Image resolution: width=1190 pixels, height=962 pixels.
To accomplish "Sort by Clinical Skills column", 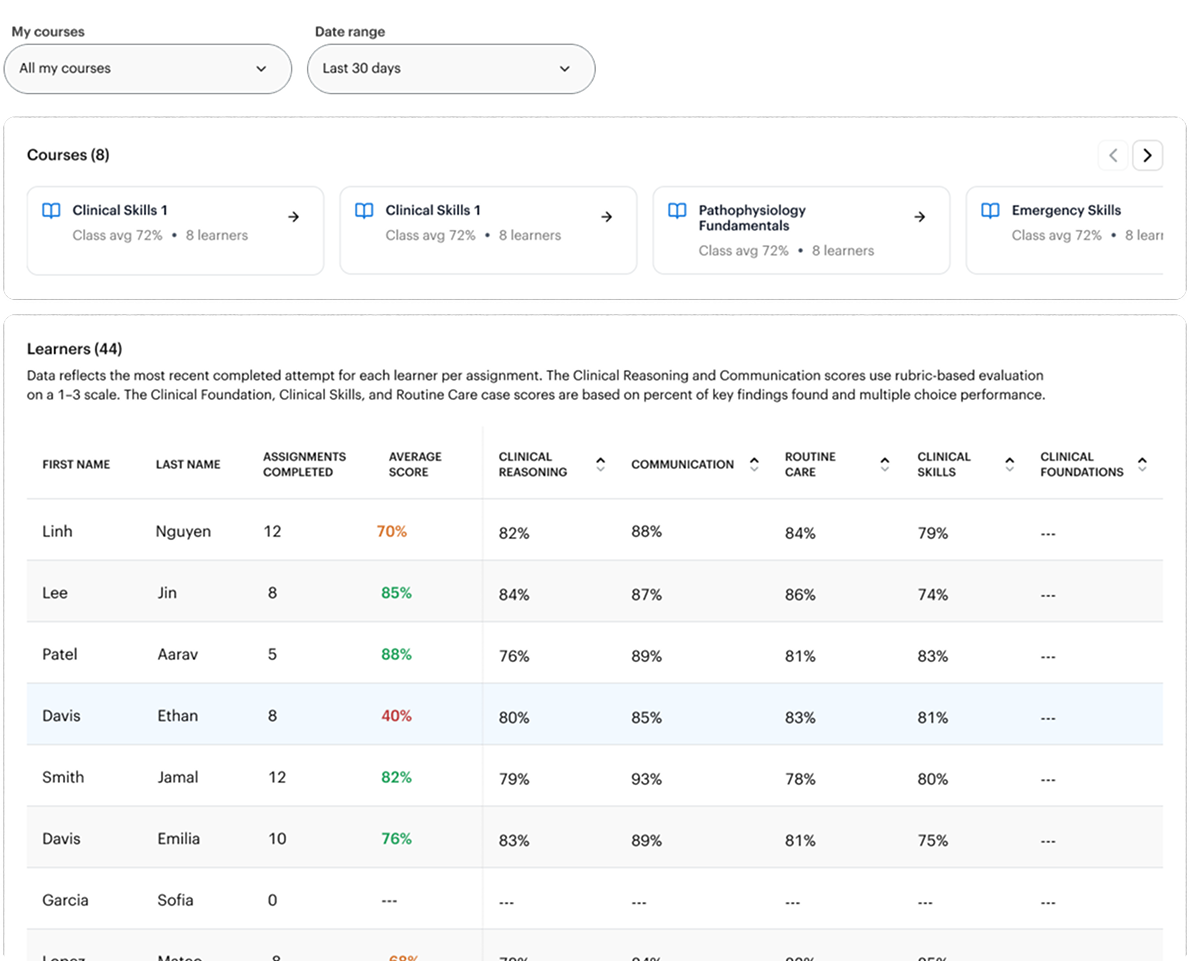I will pyautogui.click(x=1009, y=464).
